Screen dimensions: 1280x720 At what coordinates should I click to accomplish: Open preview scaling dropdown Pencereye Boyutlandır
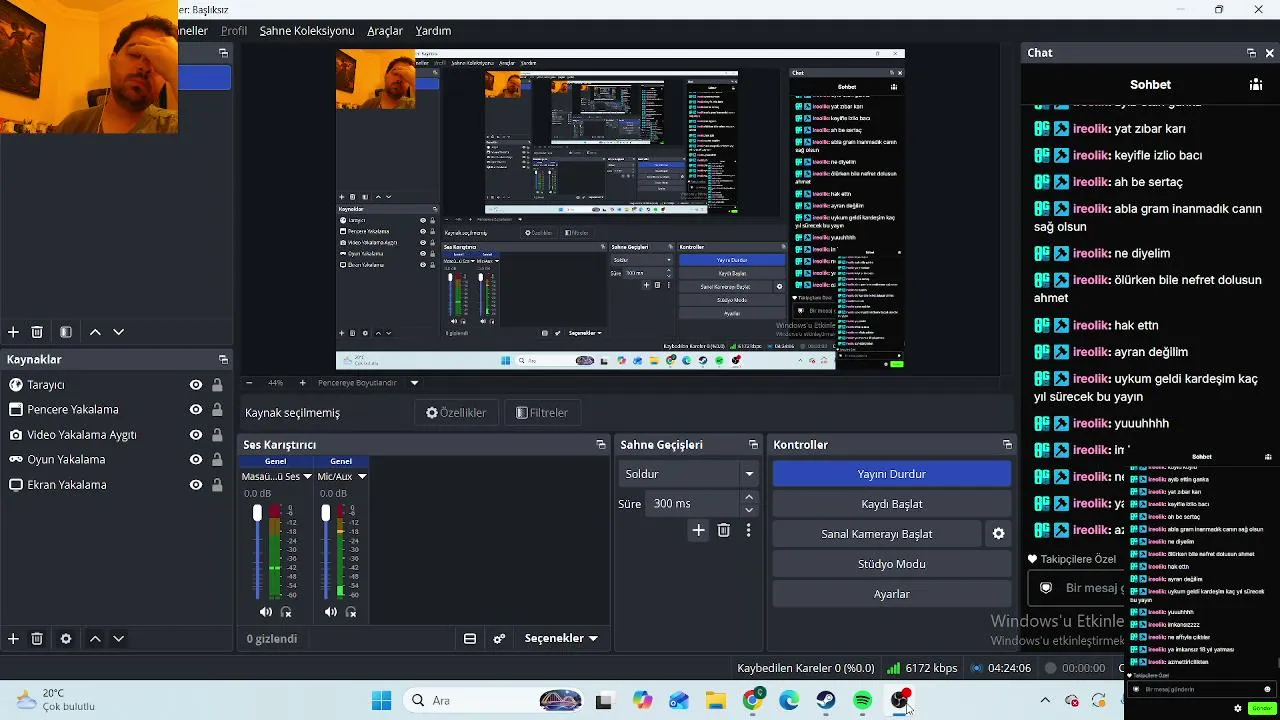point(368,383)
